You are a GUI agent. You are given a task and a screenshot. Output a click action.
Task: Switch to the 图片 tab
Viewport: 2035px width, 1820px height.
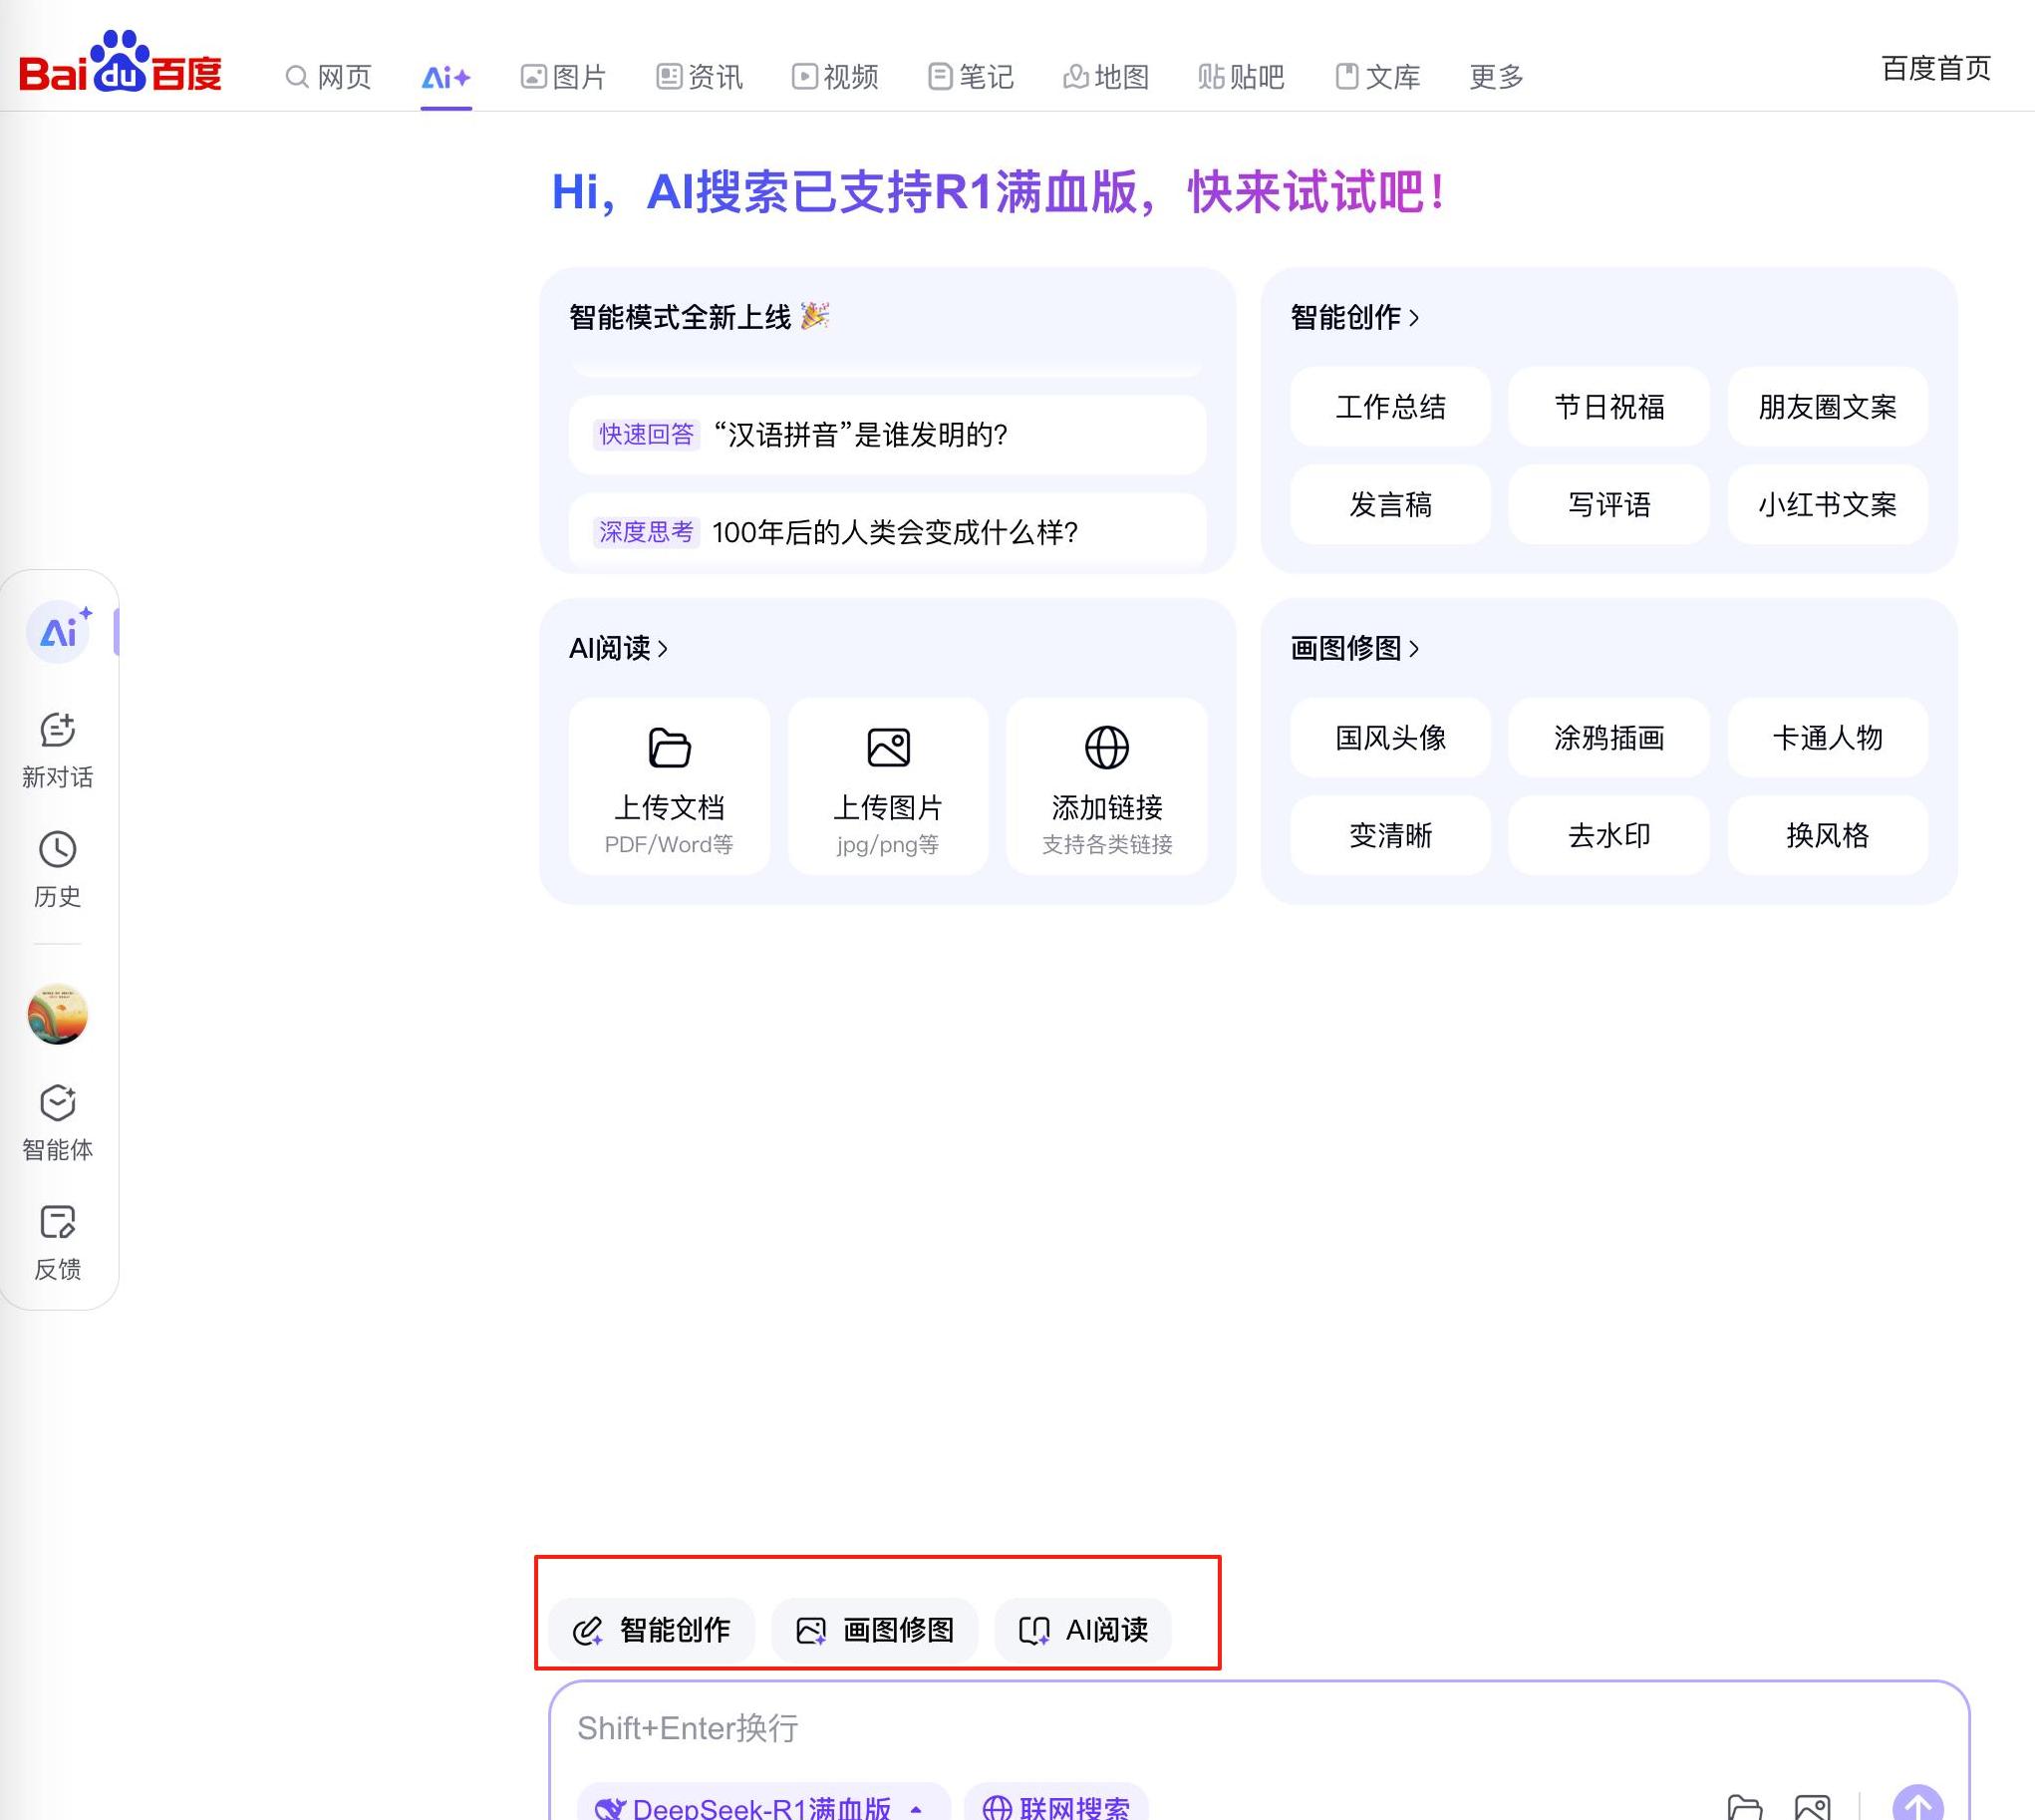(x=564, y=77)
